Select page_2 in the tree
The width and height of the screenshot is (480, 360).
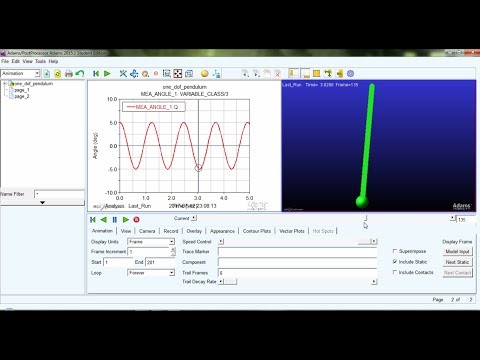click(22, 96)
